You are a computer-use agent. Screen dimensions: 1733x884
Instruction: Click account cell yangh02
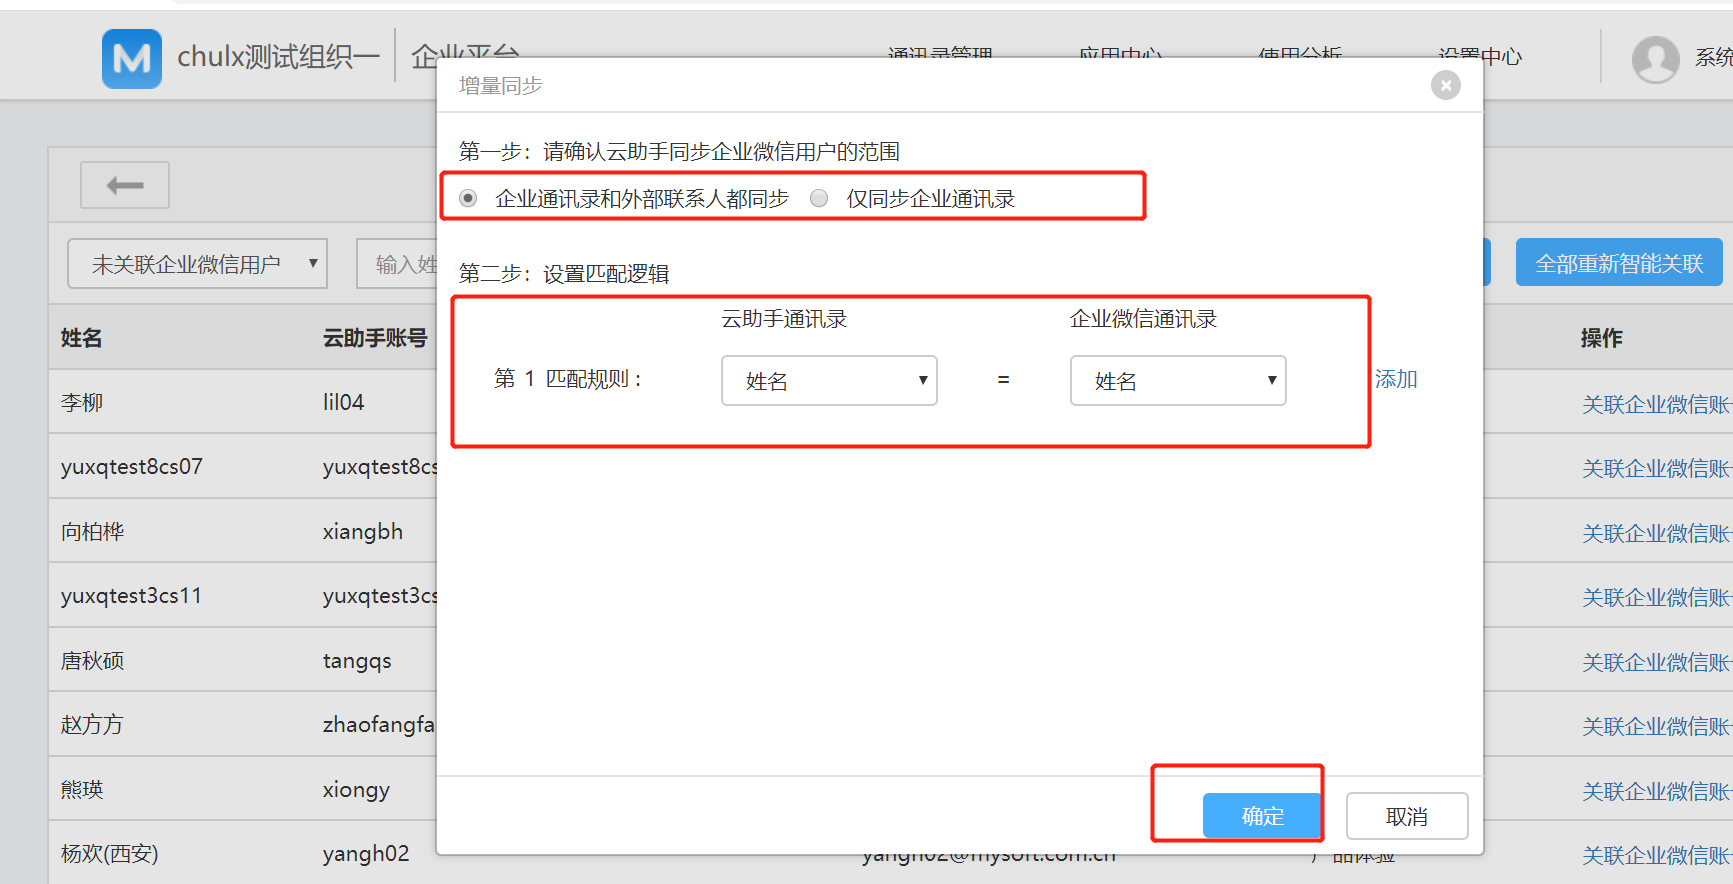point(366,853)
